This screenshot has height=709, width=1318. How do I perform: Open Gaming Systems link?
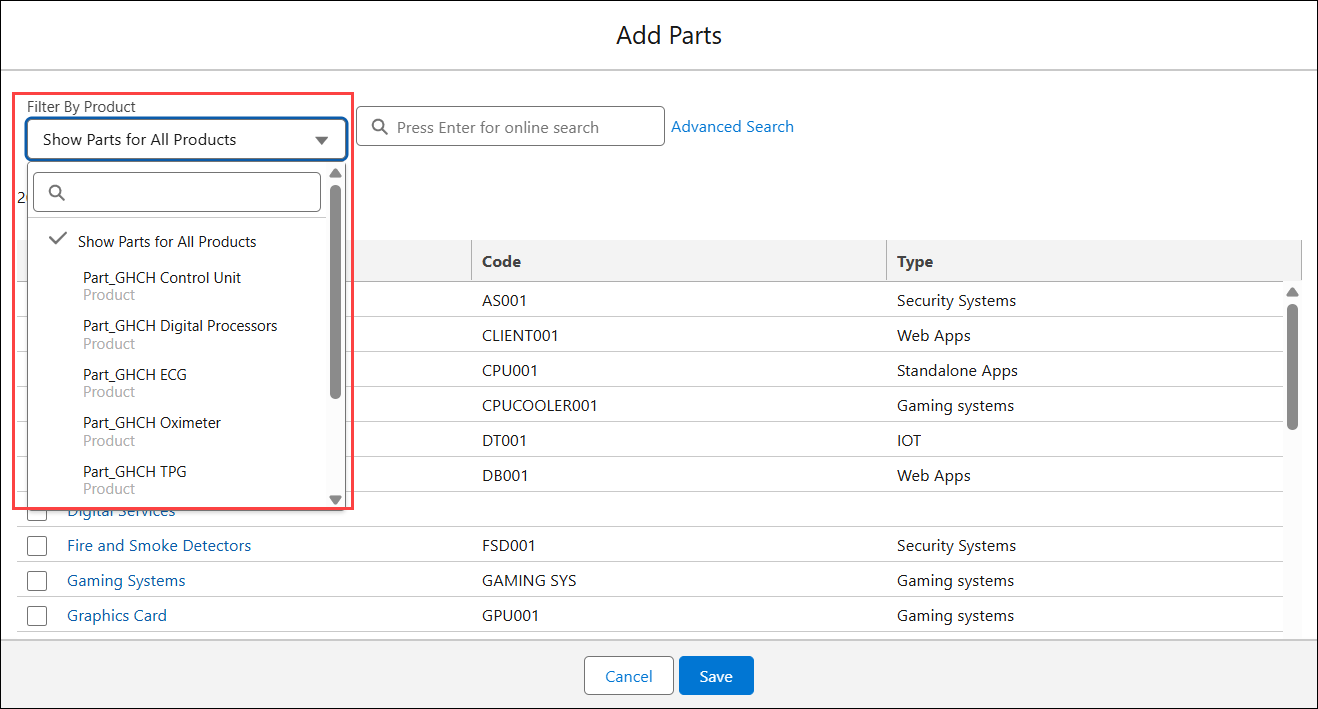(126, 580)
